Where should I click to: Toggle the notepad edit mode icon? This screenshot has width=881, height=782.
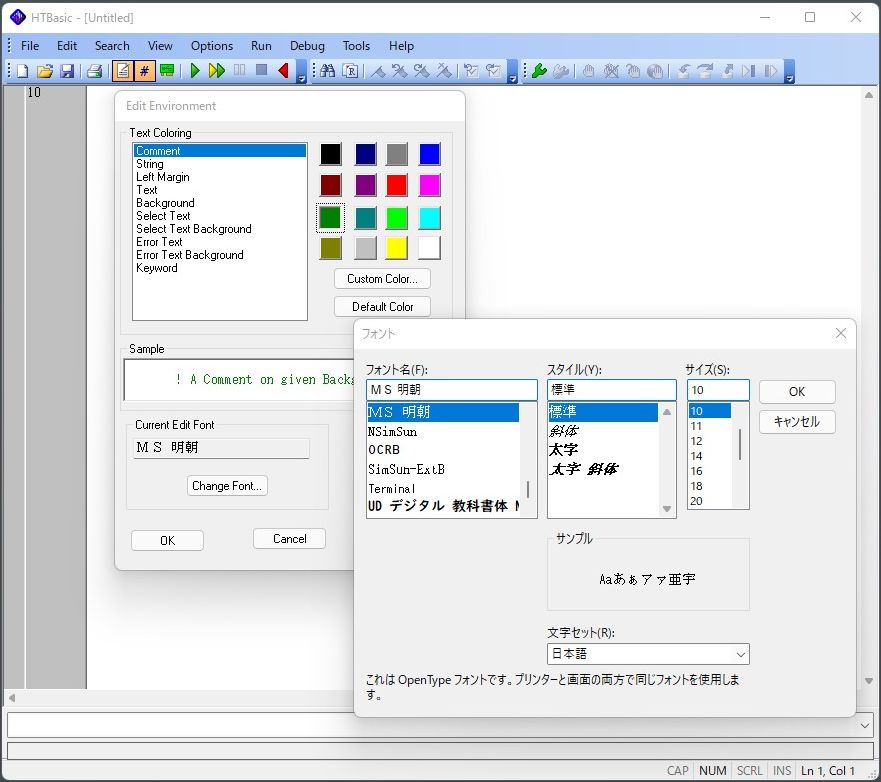(x=122, y=71)
